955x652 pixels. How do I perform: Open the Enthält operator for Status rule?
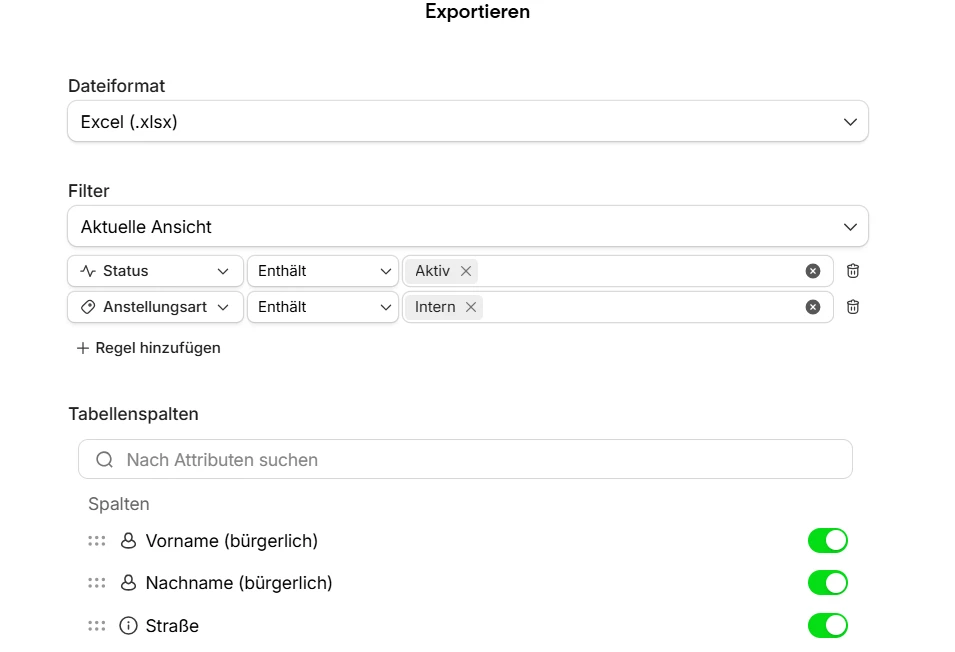pos(323,271)
